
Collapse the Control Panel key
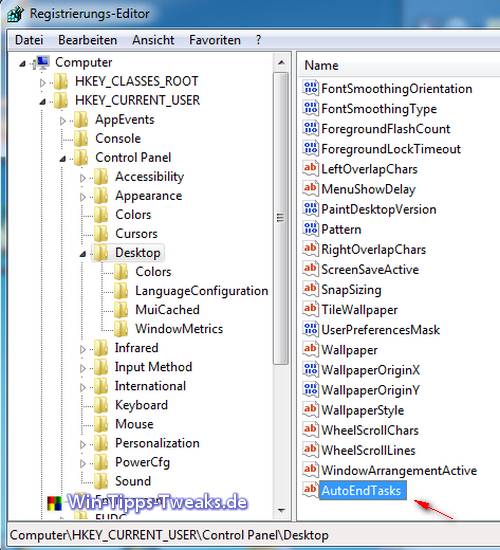(x=63, y=159)
